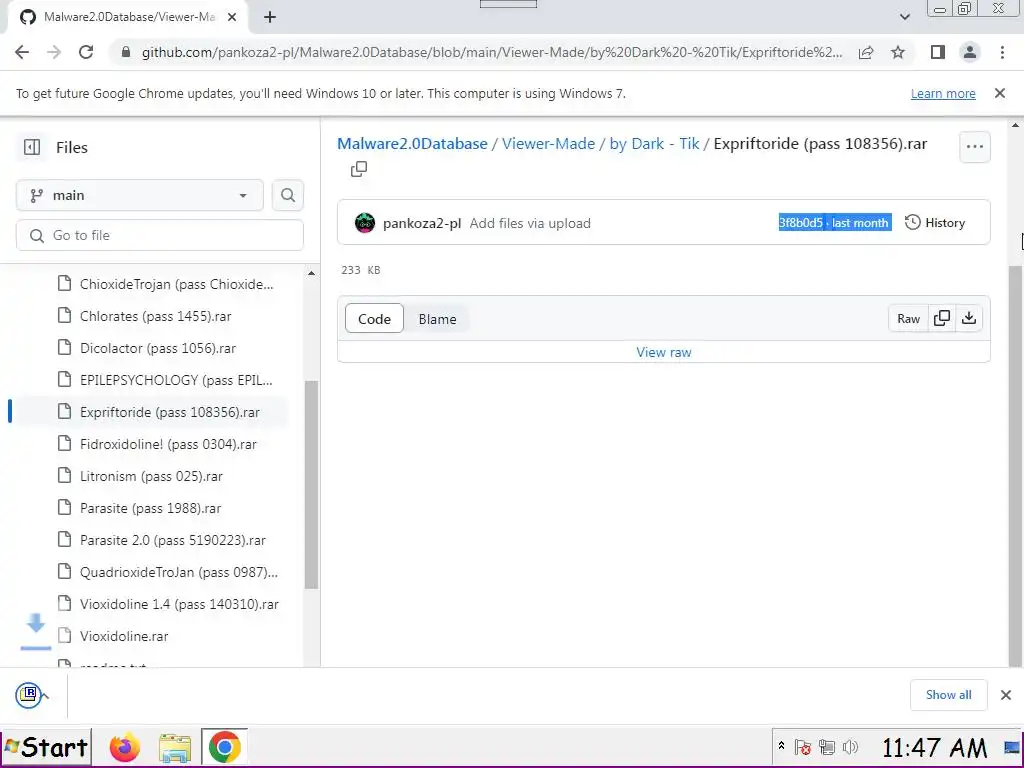This screenshot has width=1024, height=768.
Task: Open the downloaded rar item in shelf
Action: pos(28,695)
